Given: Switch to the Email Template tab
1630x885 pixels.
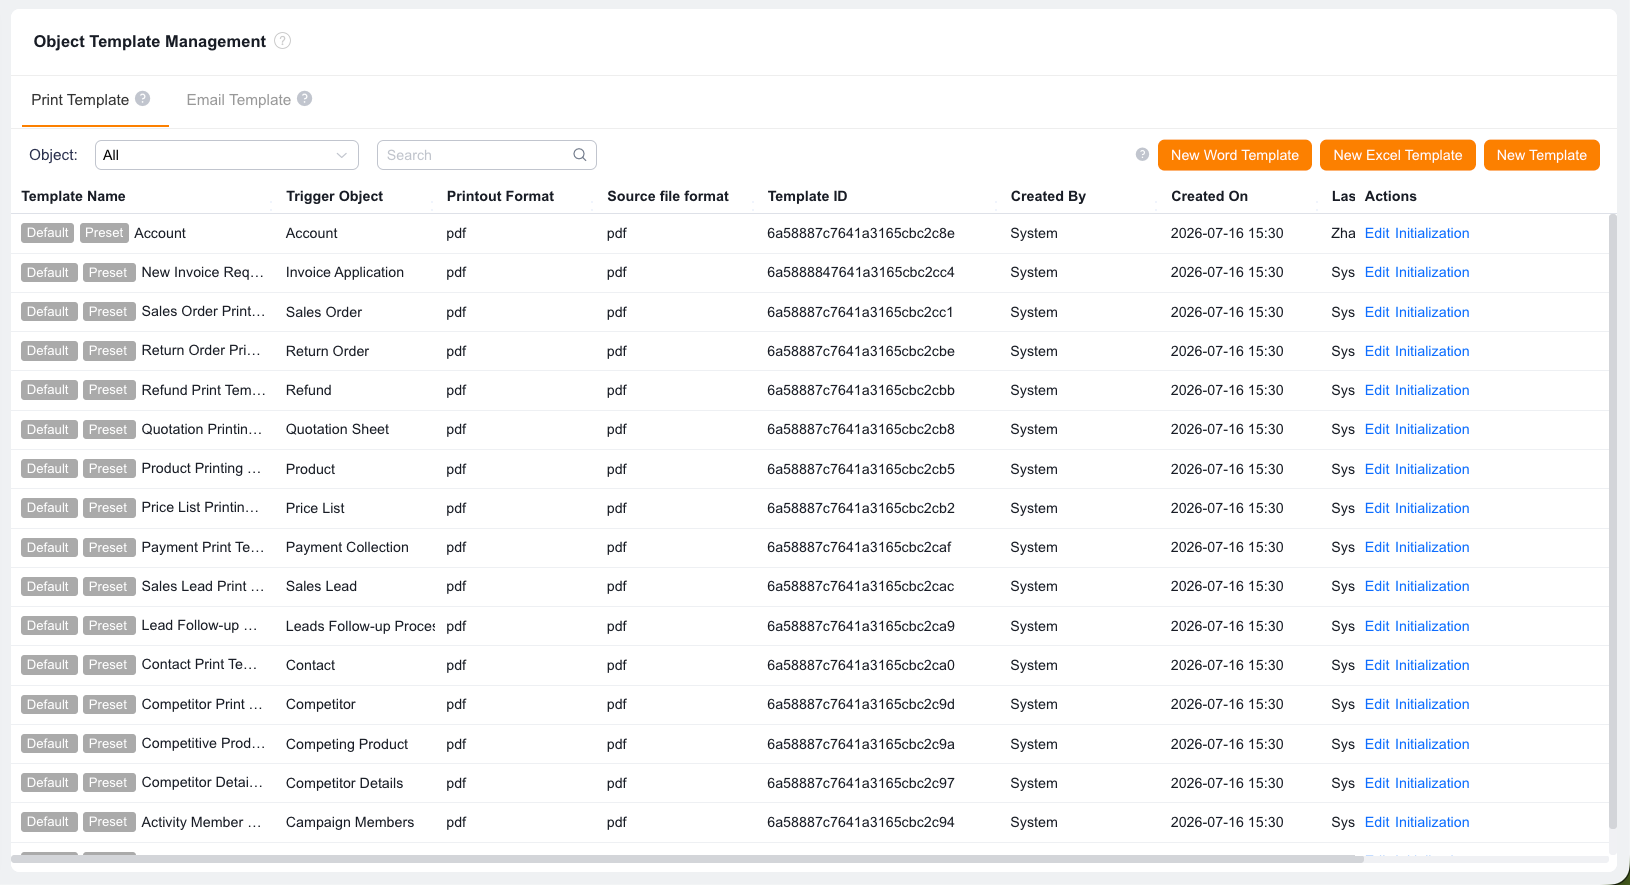Looking at the screenshot, I should [239, 100].
